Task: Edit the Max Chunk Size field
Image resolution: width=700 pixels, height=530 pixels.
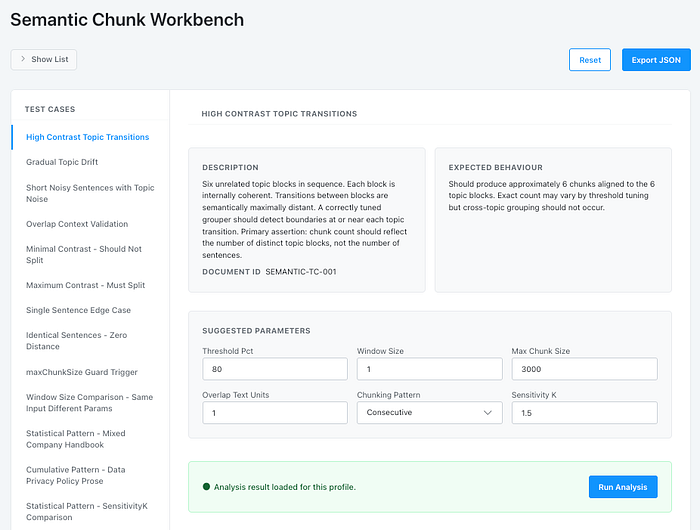Action: [x=584, y=369]
